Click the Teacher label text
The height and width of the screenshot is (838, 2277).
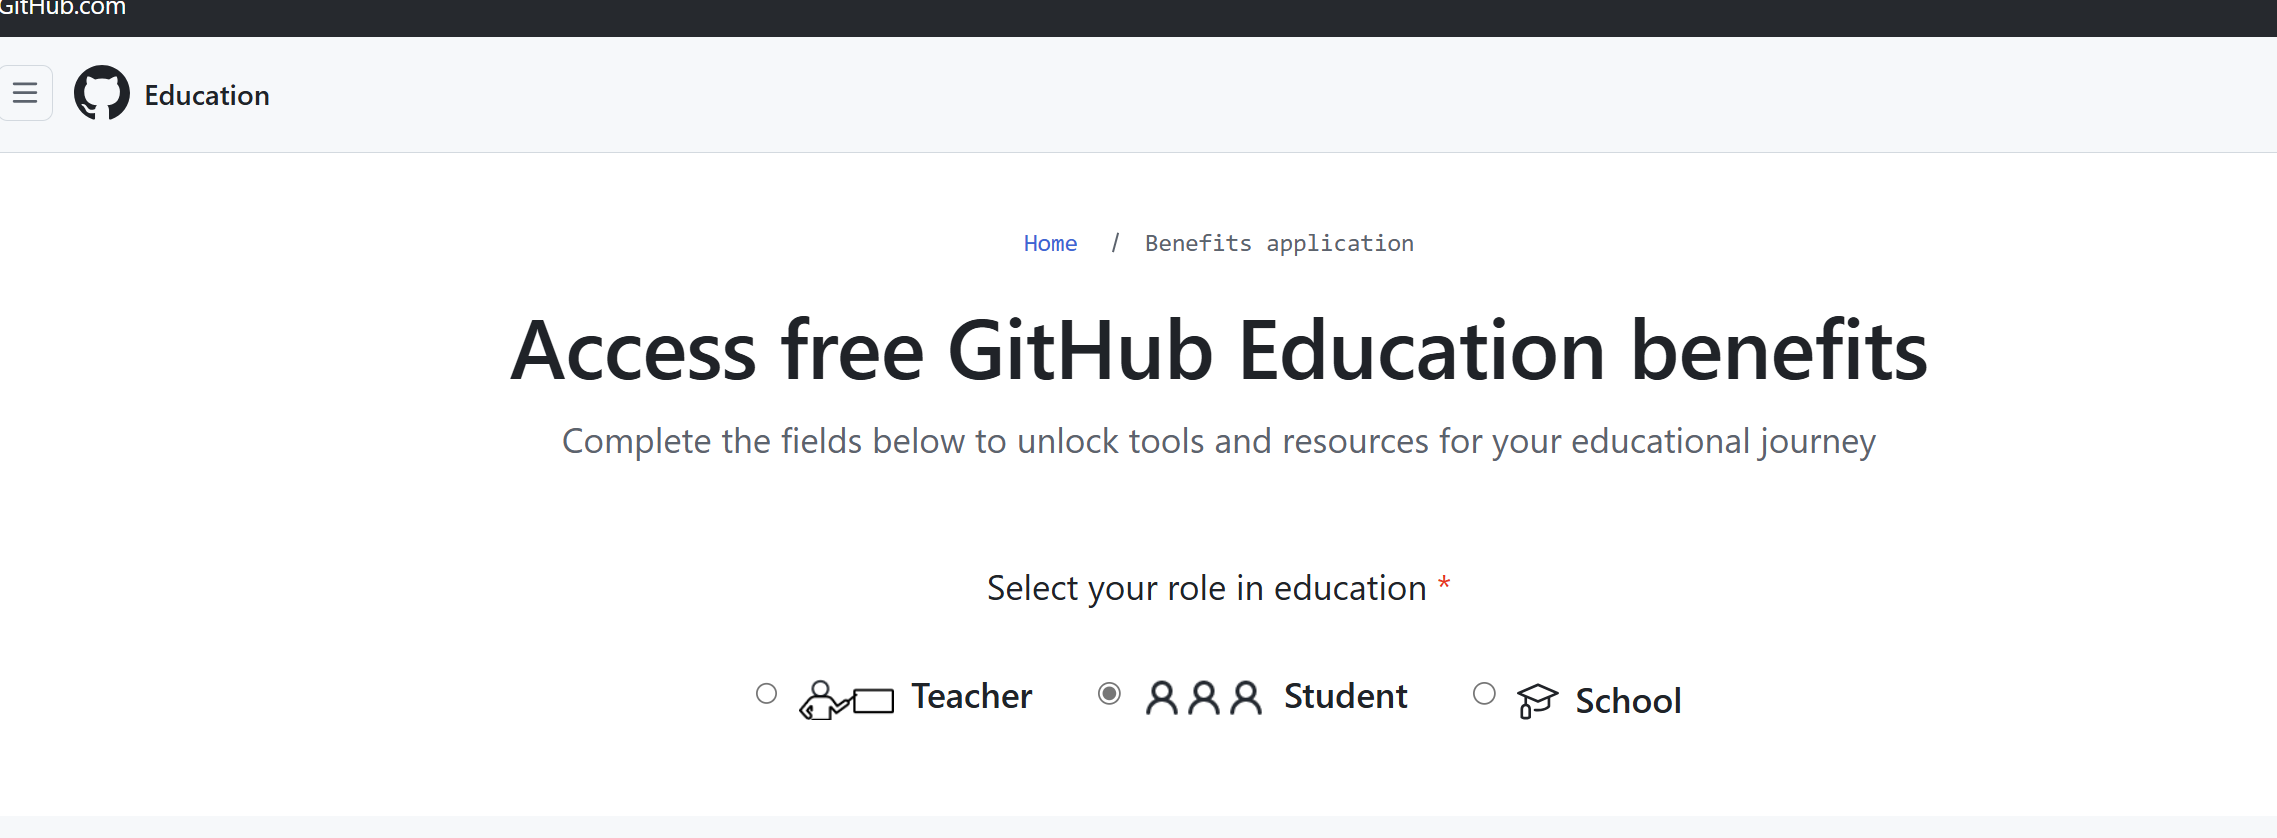pos(971,696)
